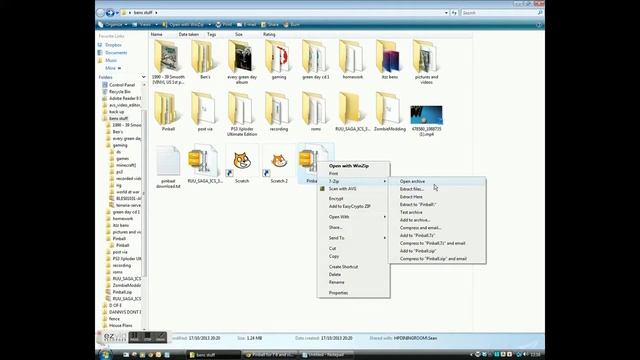This screenshot has width=640, height=360.
Task: Select the 'pinball download.txt' file icon
Action: (x=168, y=161)
